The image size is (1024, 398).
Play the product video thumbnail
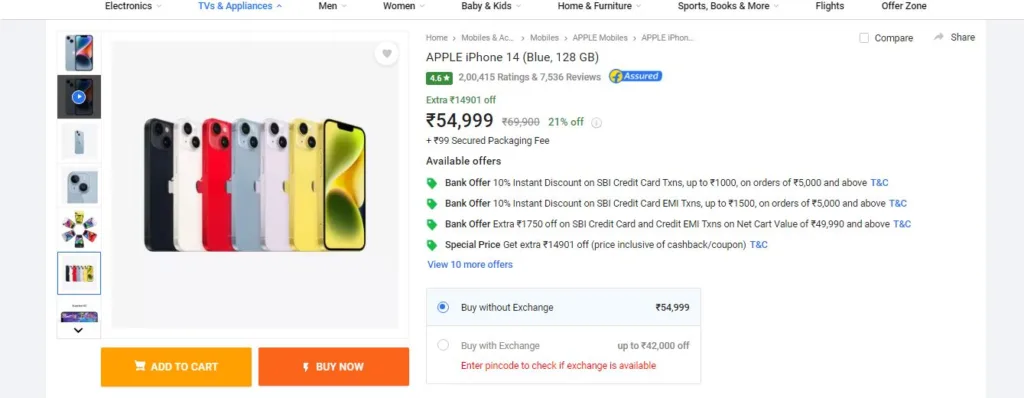78,97
